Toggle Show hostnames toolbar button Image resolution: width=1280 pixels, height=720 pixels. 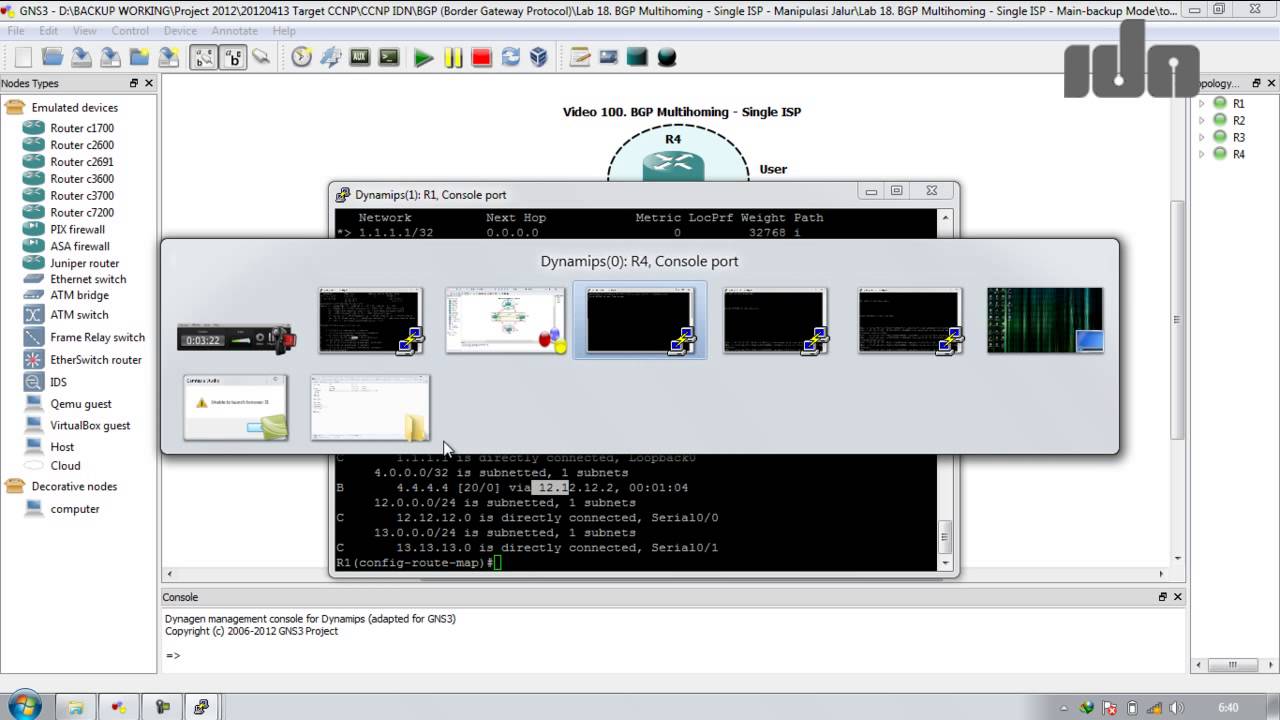(x=233, y=57)
